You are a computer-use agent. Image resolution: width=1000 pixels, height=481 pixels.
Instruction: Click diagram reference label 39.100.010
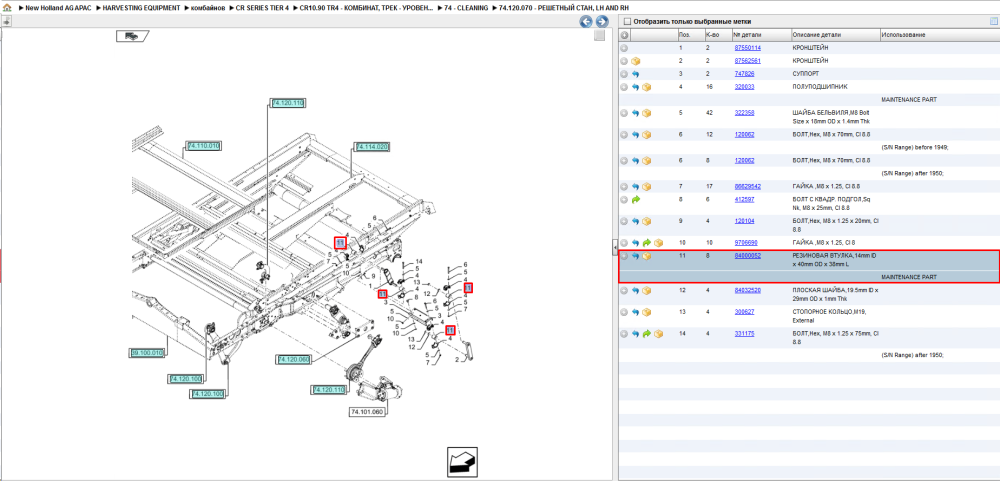tap(147, 352)
